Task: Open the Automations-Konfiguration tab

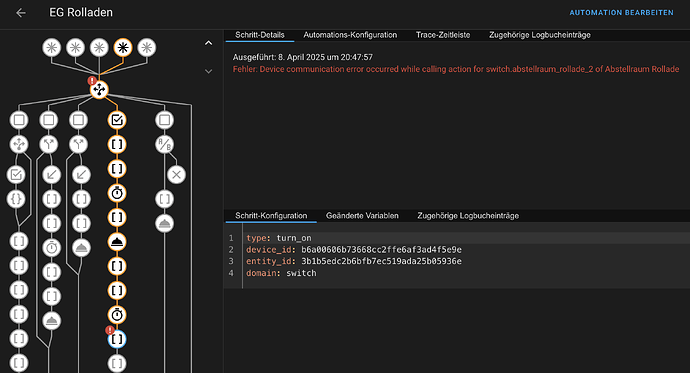Action: 350,35
